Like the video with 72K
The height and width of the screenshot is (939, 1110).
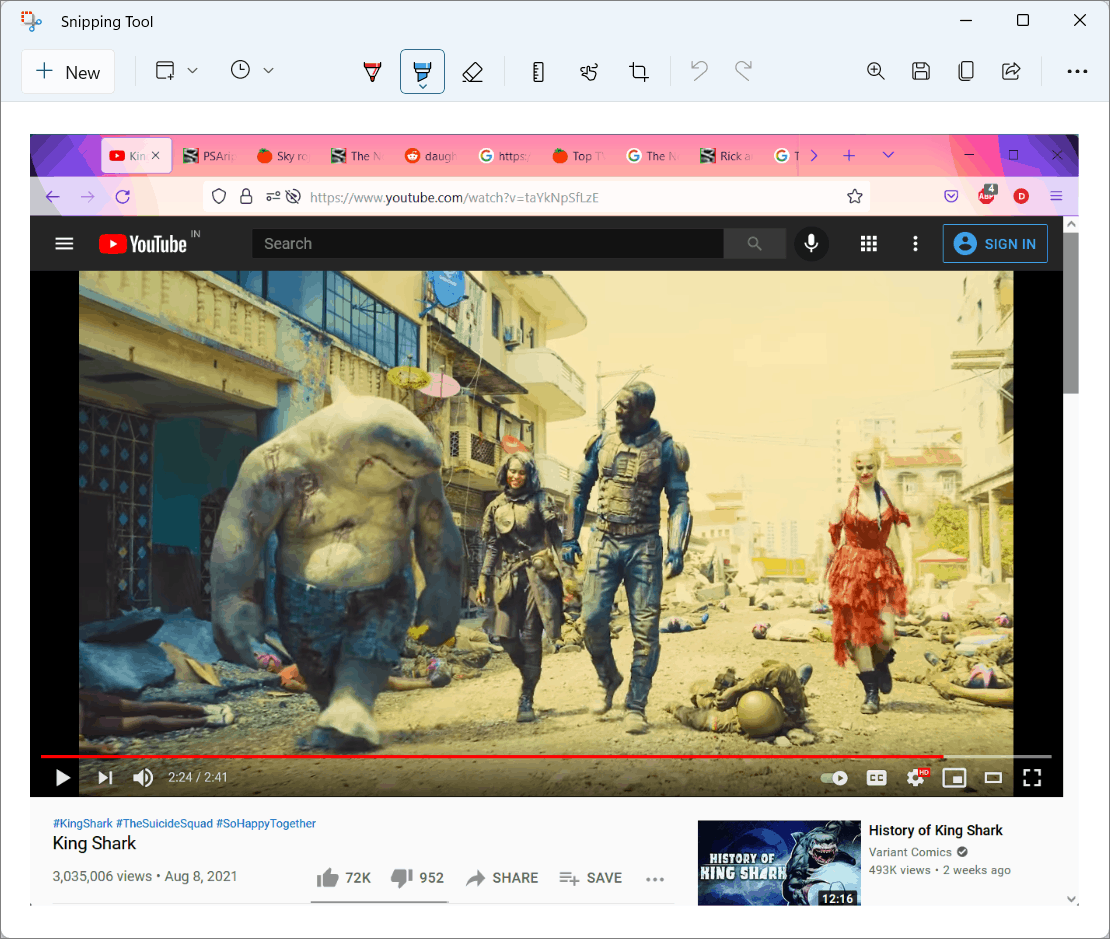(343, 878)
